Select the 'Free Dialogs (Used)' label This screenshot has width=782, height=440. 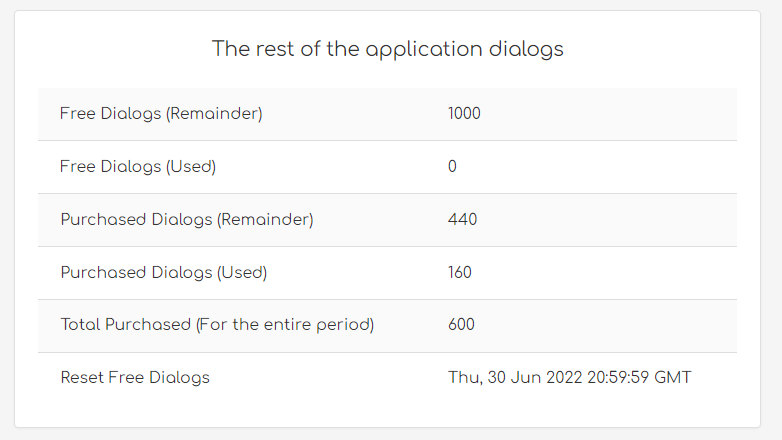click(x=138, y=167)
